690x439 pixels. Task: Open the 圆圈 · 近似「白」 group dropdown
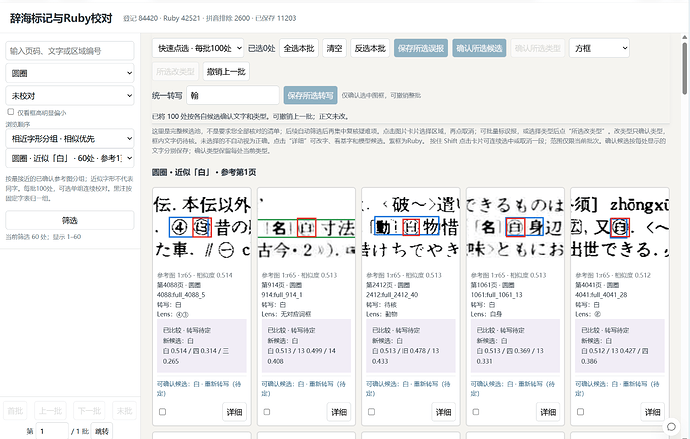click(70, 158)
